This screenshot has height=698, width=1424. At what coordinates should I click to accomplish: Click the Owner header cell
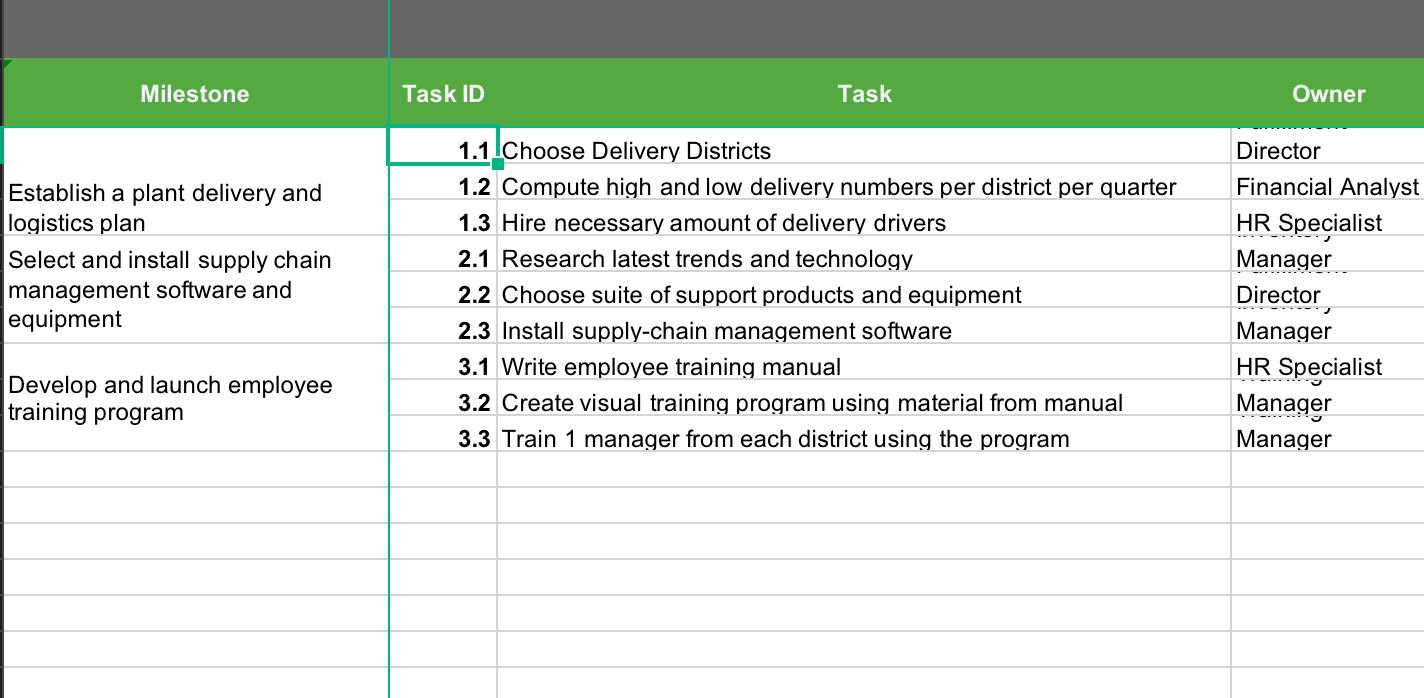click(x=1327, y=93)
